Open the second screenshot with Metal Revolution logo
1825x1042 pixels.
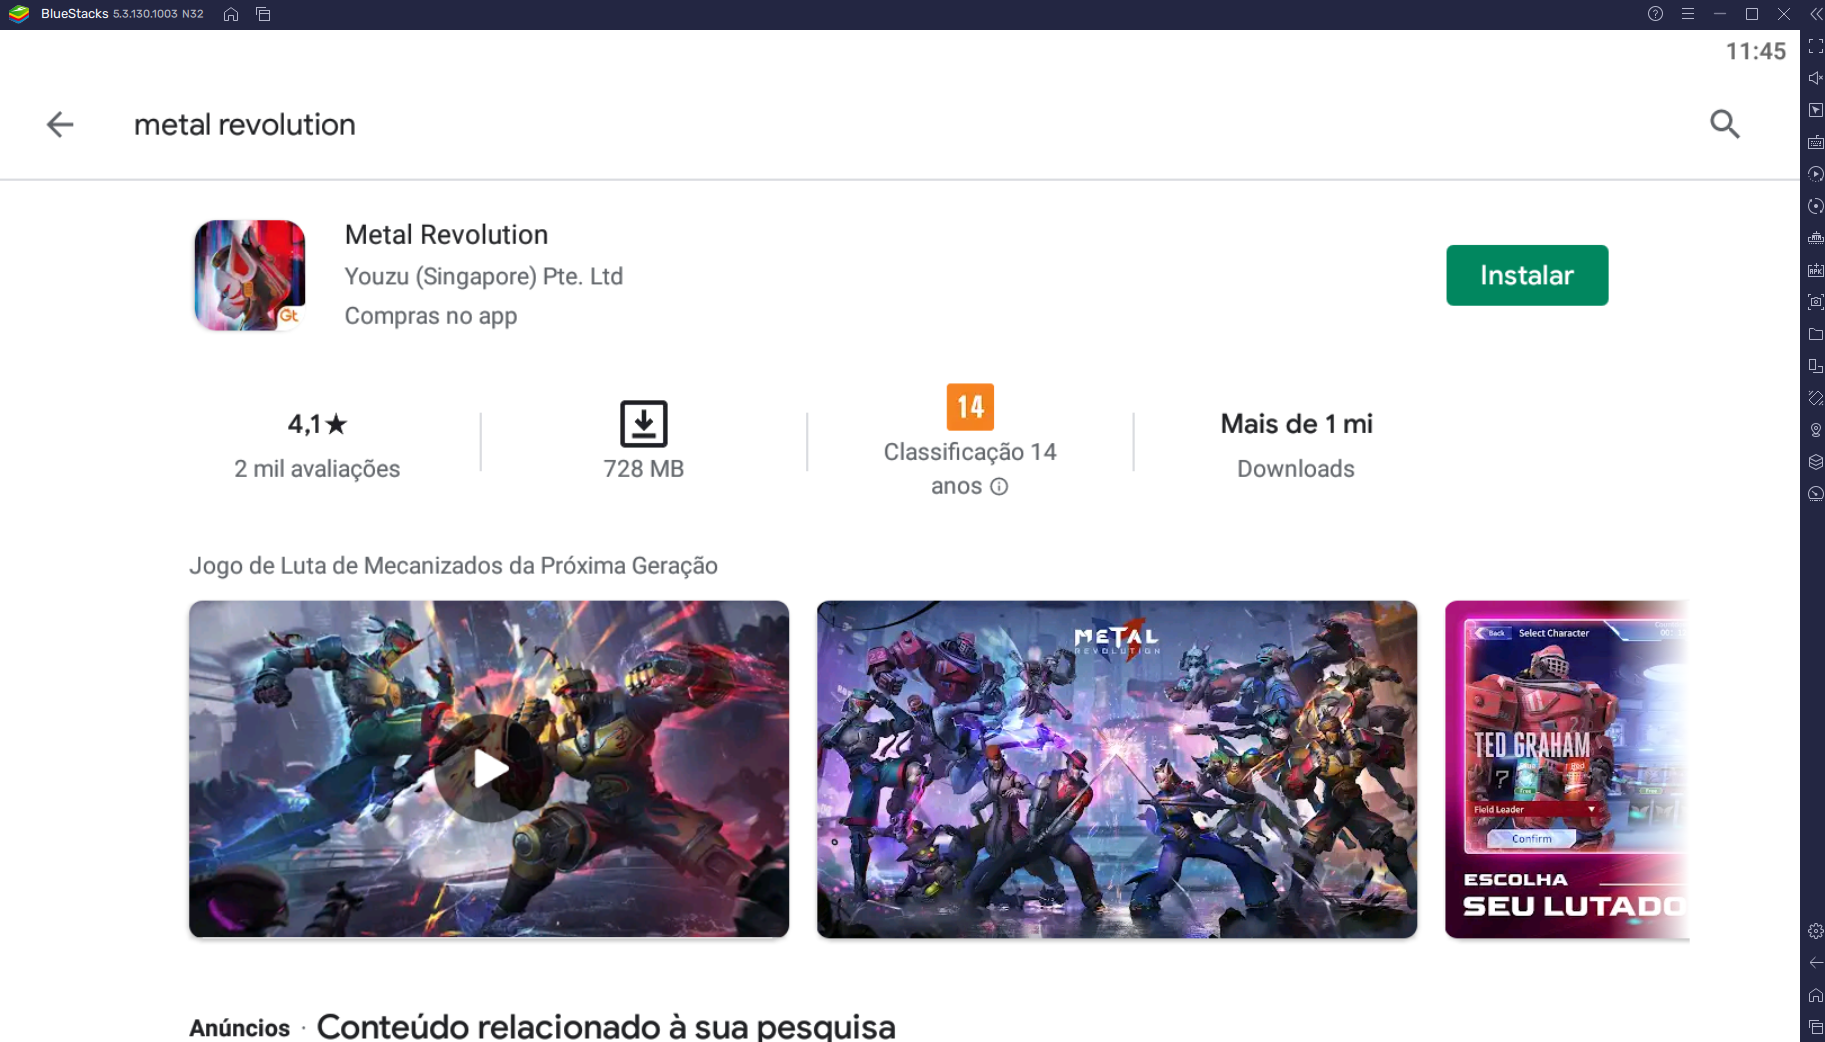[x=1116, y=769]
